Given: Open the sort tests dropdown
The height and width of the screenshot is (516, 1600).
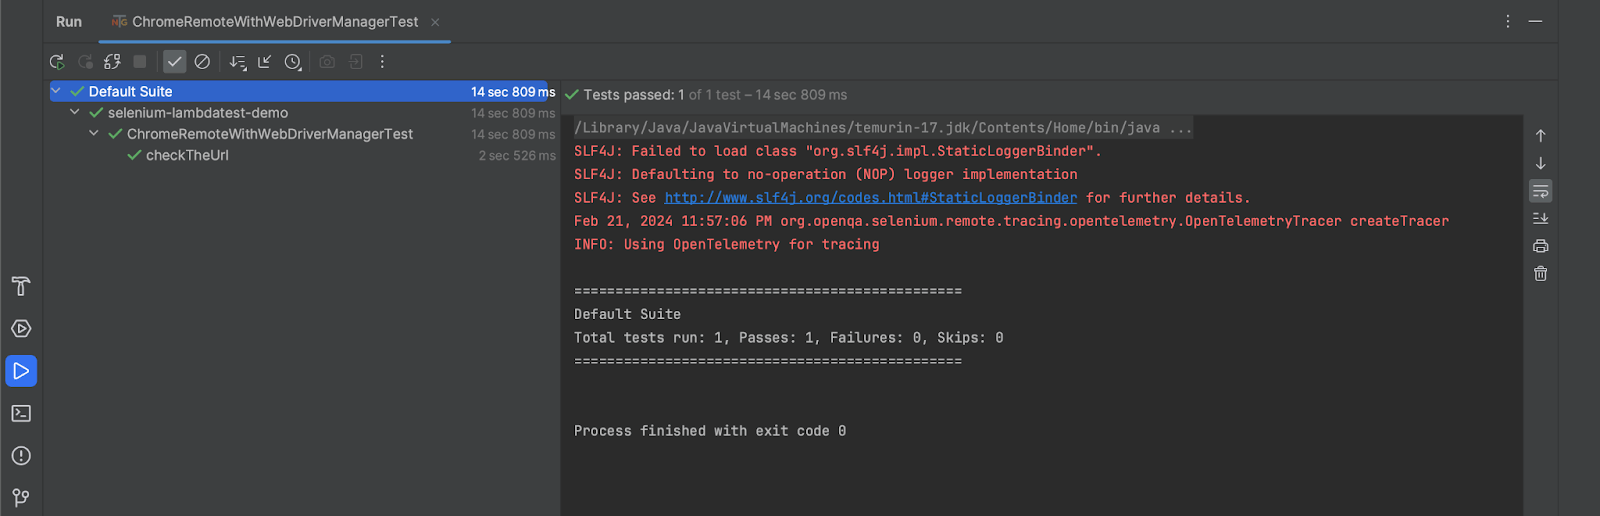Looking at the screenshot, I should point(237,62).
